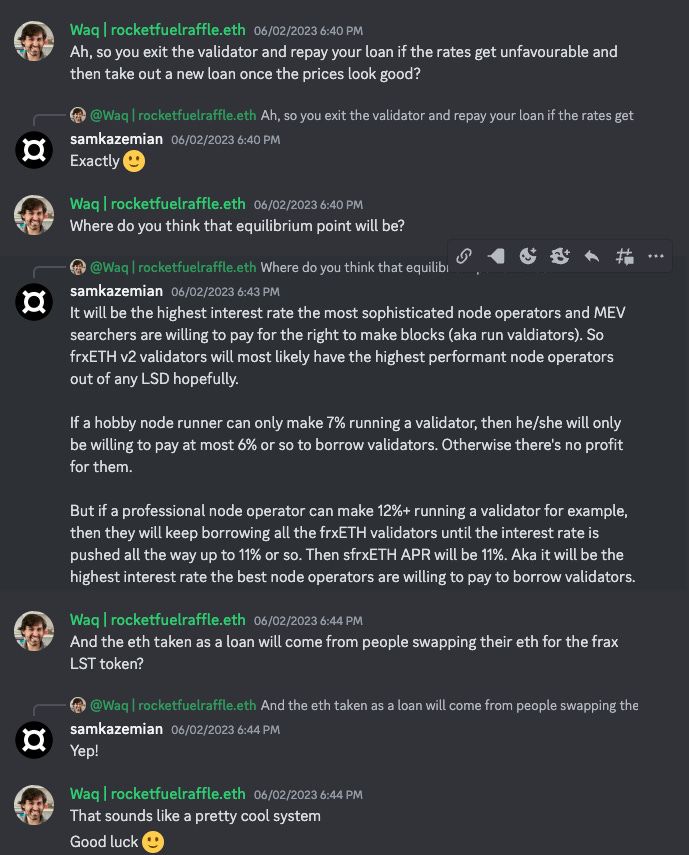Screen dimensions: 689x855
Task: Click samkazemian's avatar beside the "Yep!" reply
Action: [x=34, y=739]
